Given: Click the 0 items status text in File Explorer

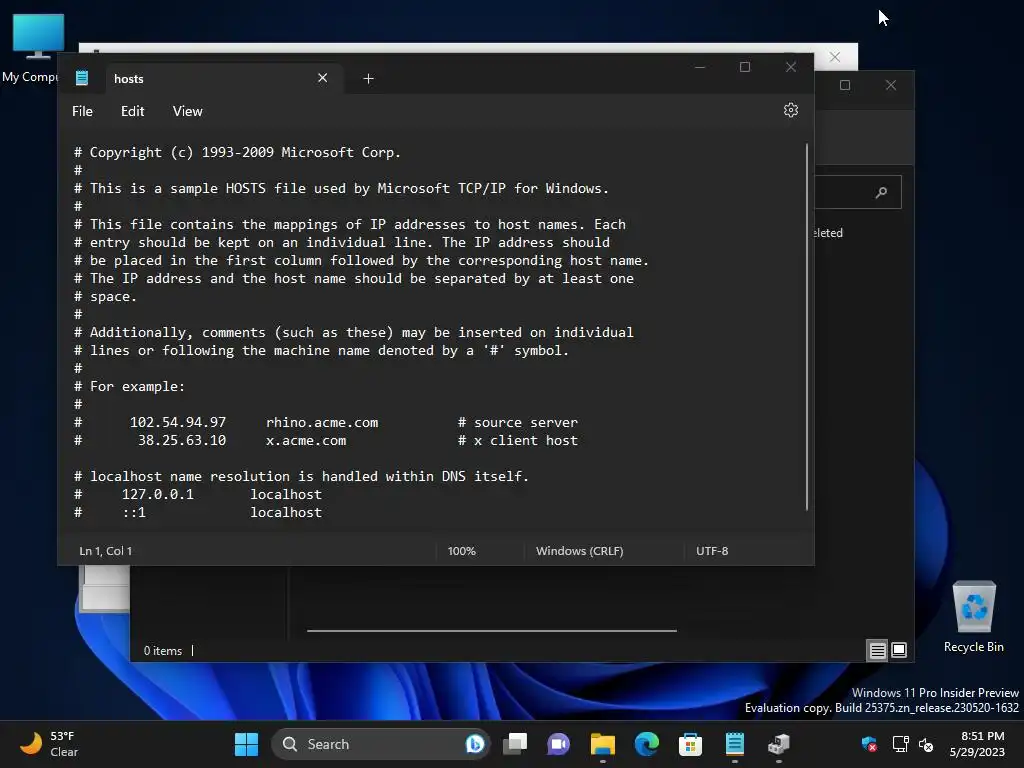Looking at the screenshot, I should pyautogui.click(x=163, y=650).
